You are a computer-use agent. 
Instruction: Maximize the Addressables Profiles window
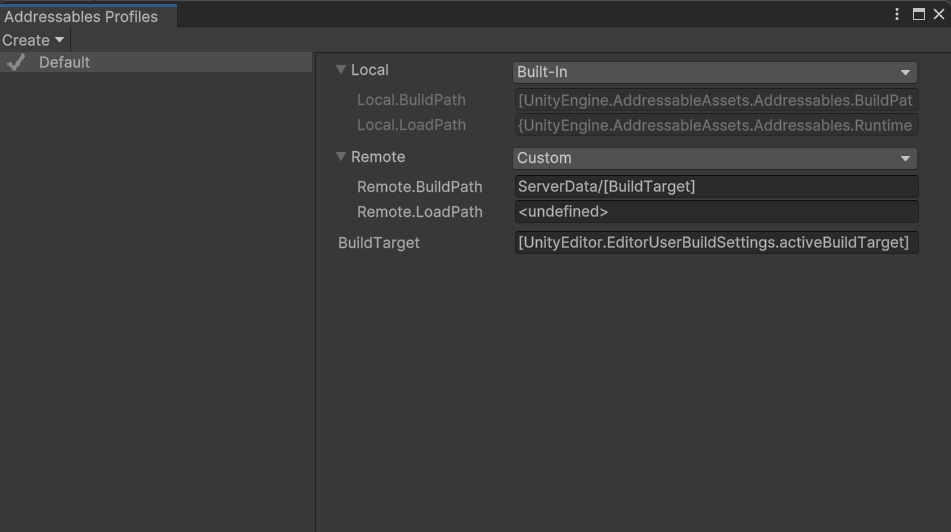pyautogui.click(x=919, y=14)
